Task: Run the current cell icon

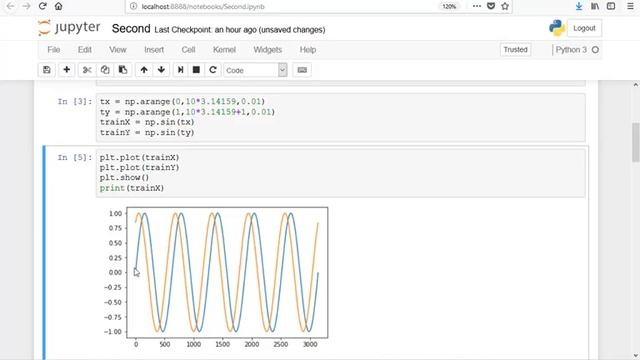Action: tap(180, 70)
